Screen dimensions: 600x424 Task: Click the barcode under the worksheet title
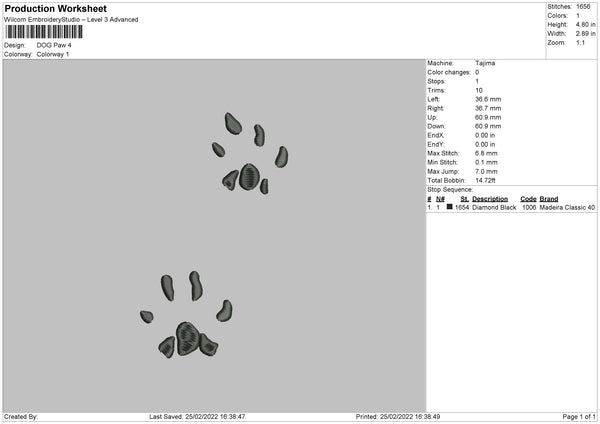pyautogui.click(x=44, y=32)
